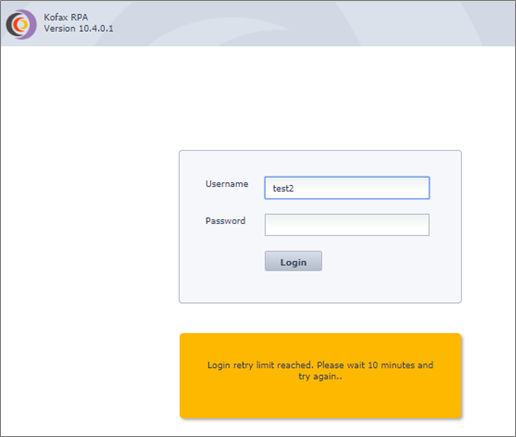Click the Password label
The height and width of the screenshot is (437, 516).
coord(225,221)
